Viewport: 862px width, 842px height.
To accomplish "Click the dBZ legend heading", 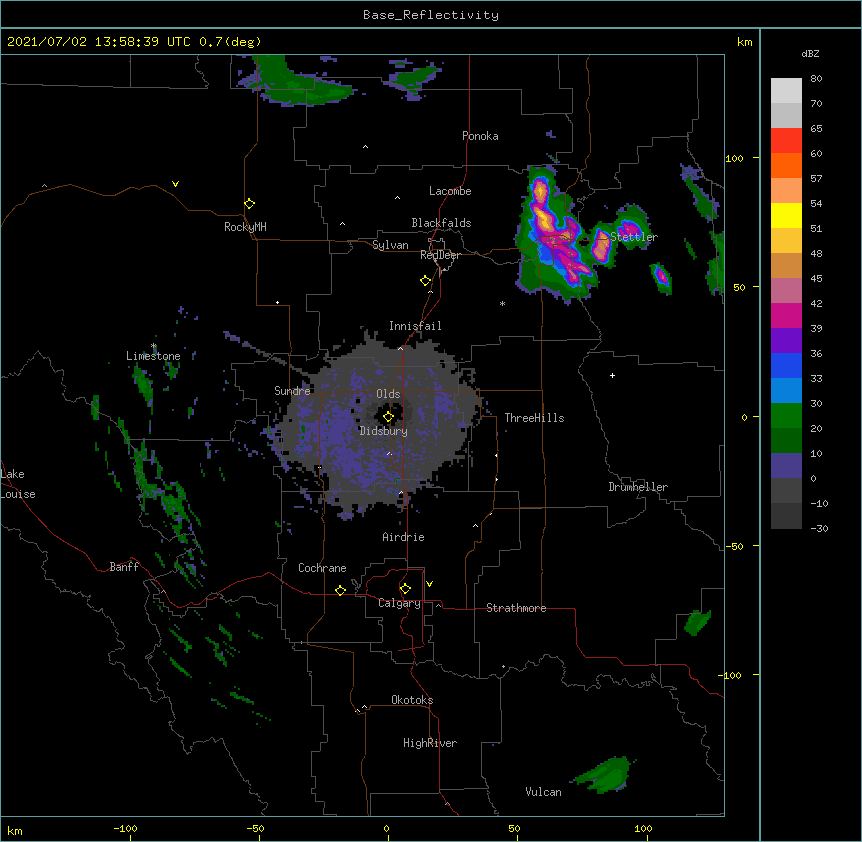I will point(810,54).
